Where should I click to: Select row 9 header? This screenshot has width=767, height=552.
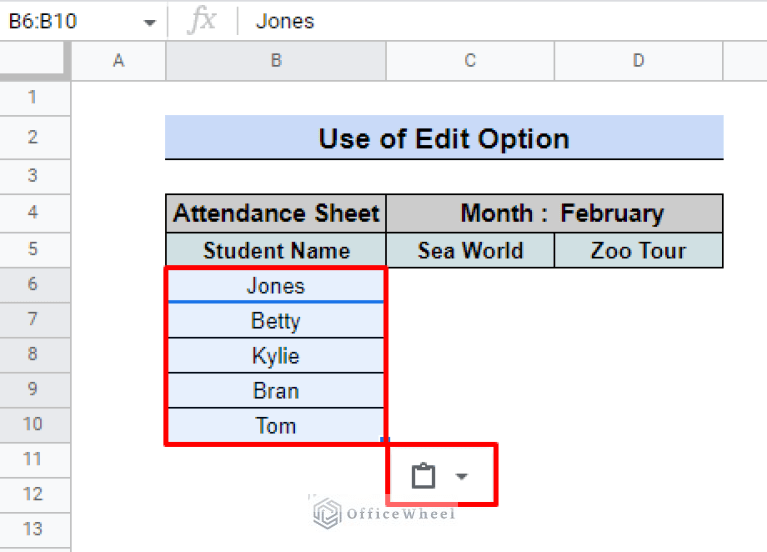(x=35, y=390)
